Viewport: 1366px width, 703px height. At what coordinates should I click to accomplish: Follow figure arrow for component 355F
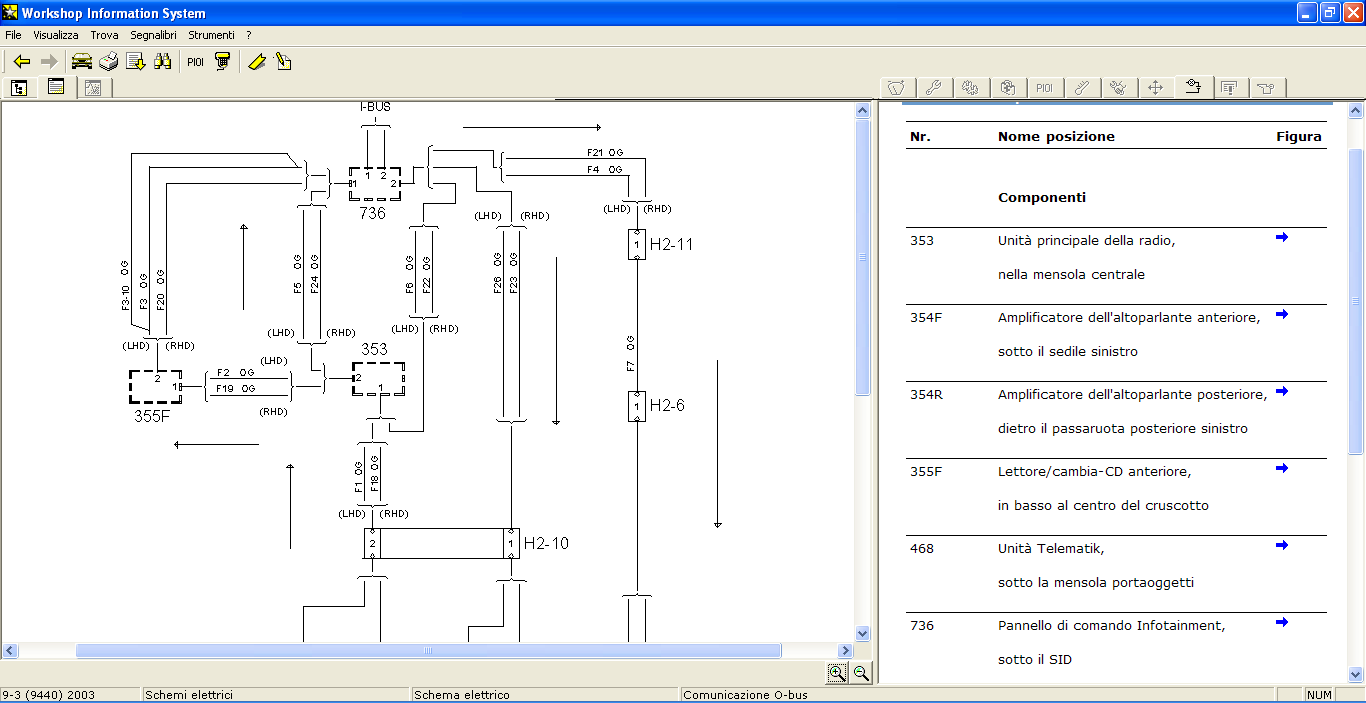click(1282, 468)
